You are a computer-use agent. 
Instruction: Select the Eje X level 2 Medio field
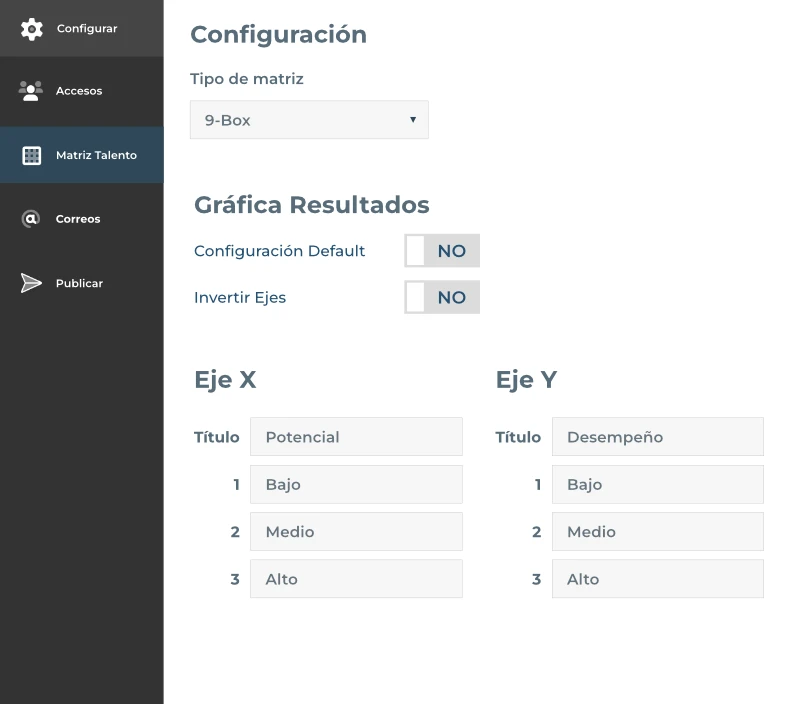[x=356, y=532]
